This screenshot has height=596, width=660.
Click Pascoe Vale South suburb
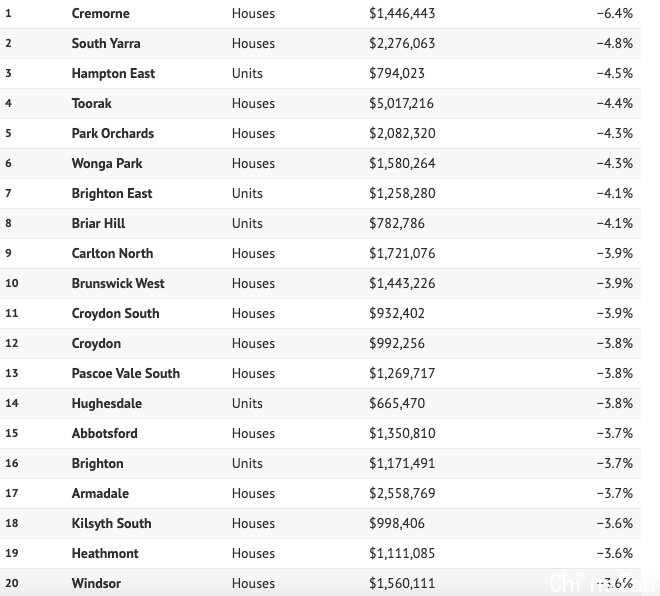pyautogui.click(x=125, y=373)
